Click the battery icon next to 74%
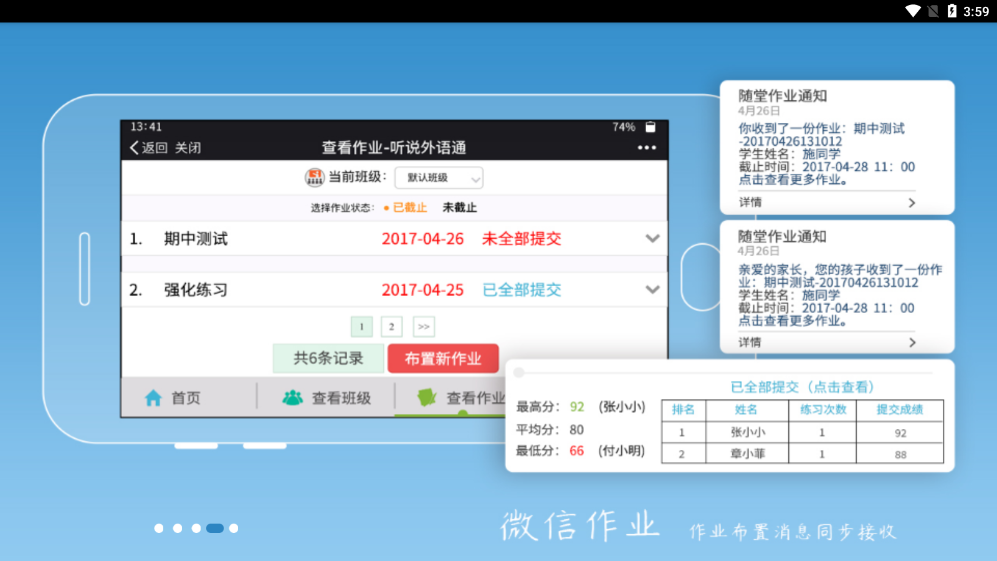The width and height of the screenshot is (997, 561). (650, 127)
